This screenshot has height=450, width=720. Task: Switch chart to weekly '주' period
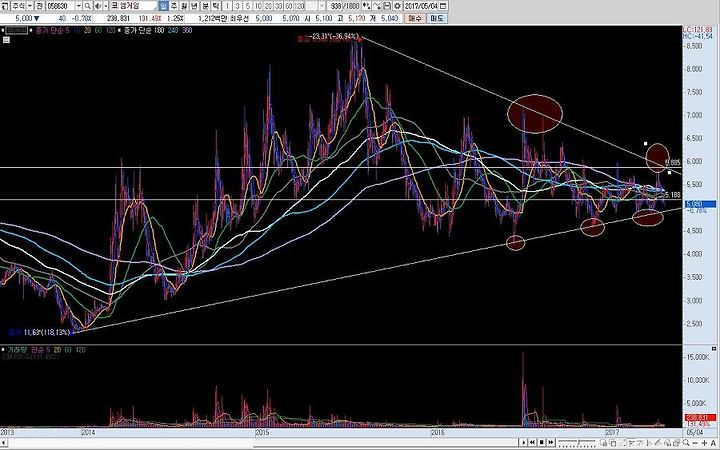click(x=174, y=6)
